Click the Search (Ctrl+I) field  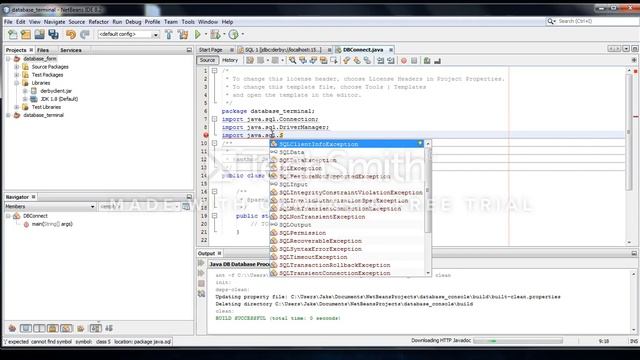point(593,21)
